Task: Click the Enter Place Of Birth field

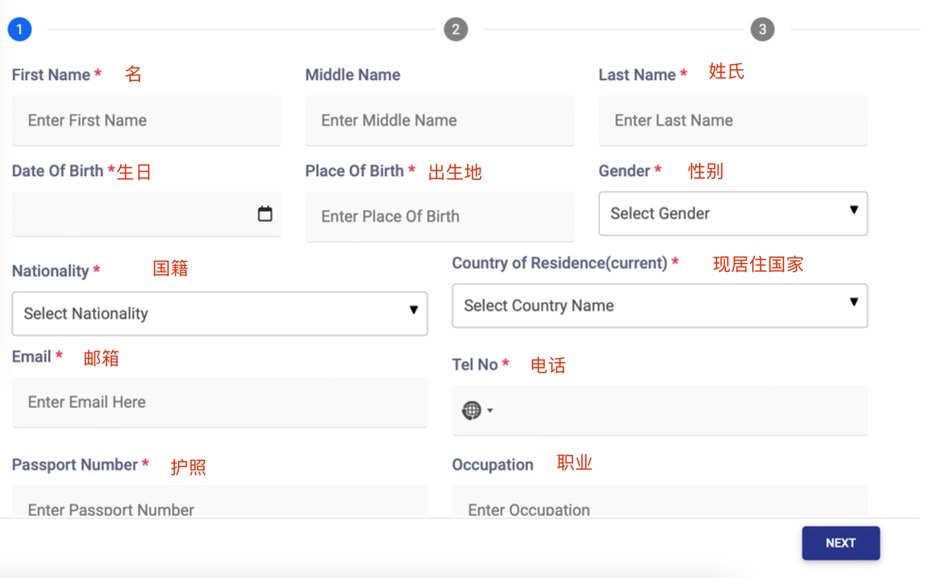Action: [x=439, y=217]
